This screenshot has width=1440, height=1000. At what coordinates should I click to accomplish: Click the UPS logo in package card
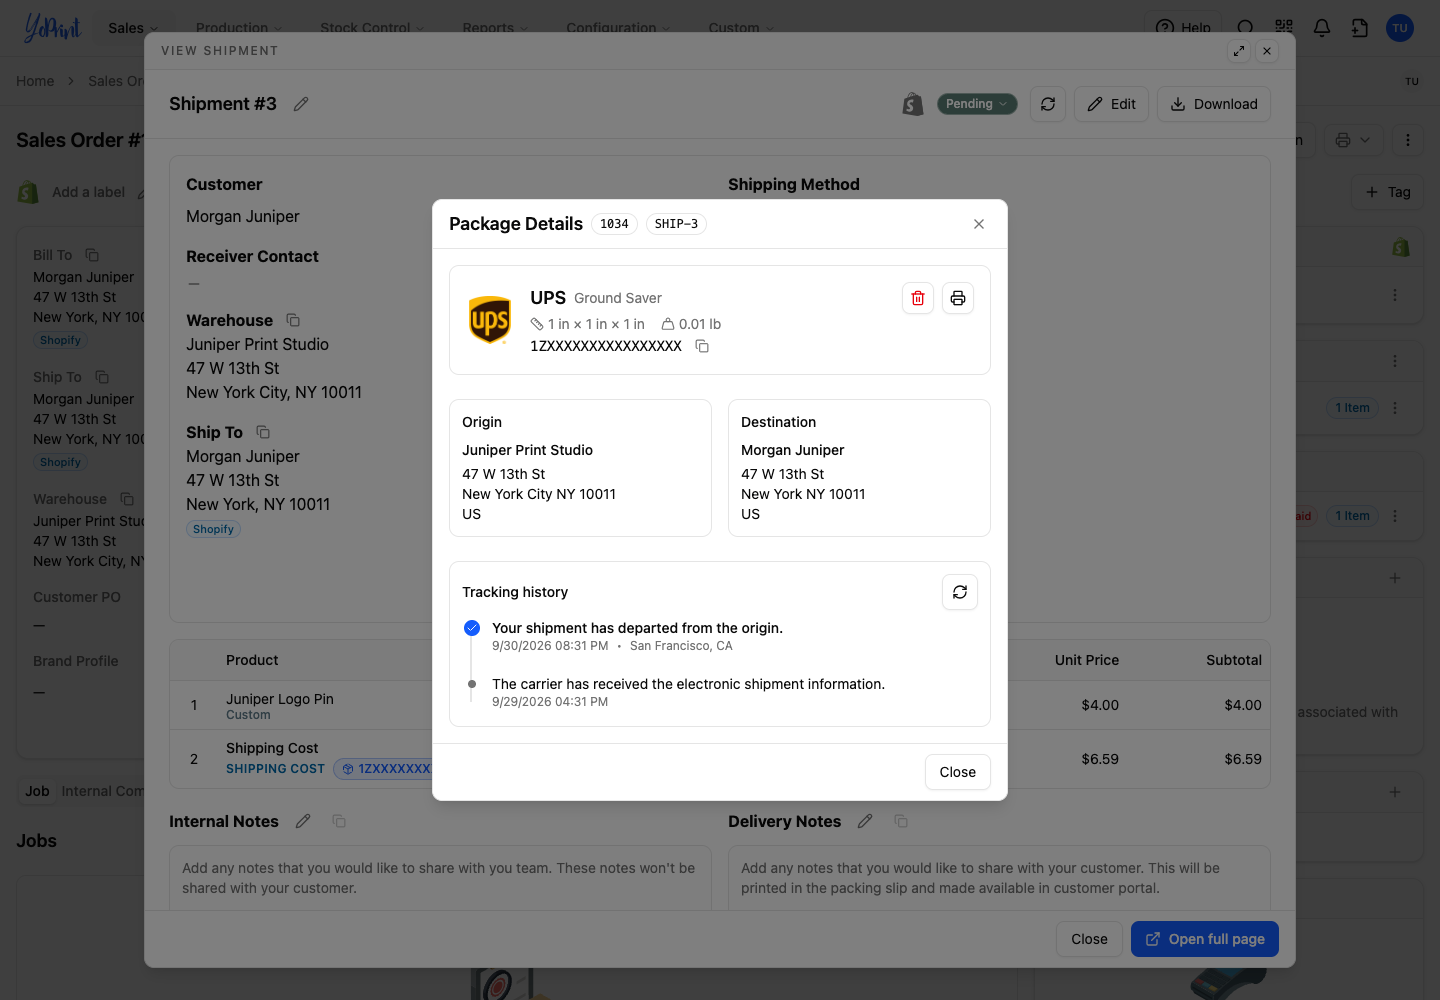tap(490, 320)
